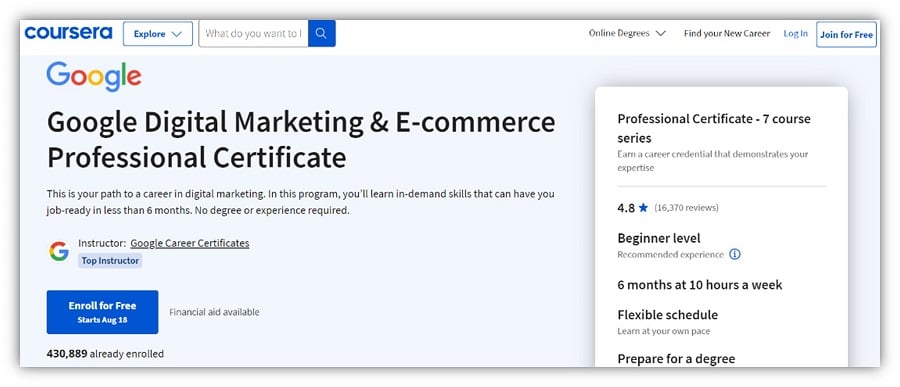Click the 'Learn at your own pace' text

coord(664,331)
